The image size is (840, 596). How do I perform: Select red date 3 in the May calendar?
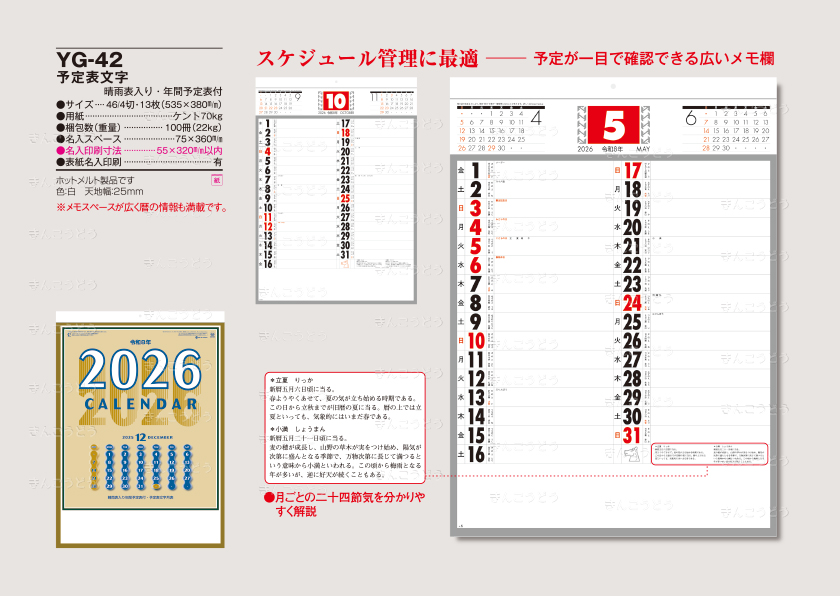point(475,208)
